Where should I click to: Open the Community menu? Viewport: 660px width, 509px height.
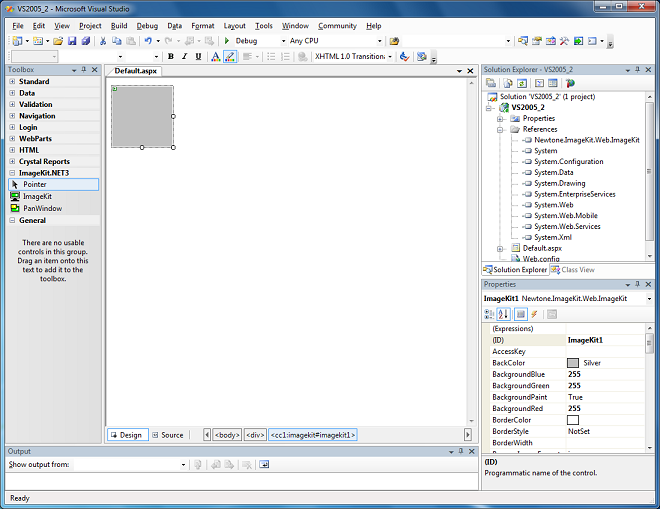[337, 26]
